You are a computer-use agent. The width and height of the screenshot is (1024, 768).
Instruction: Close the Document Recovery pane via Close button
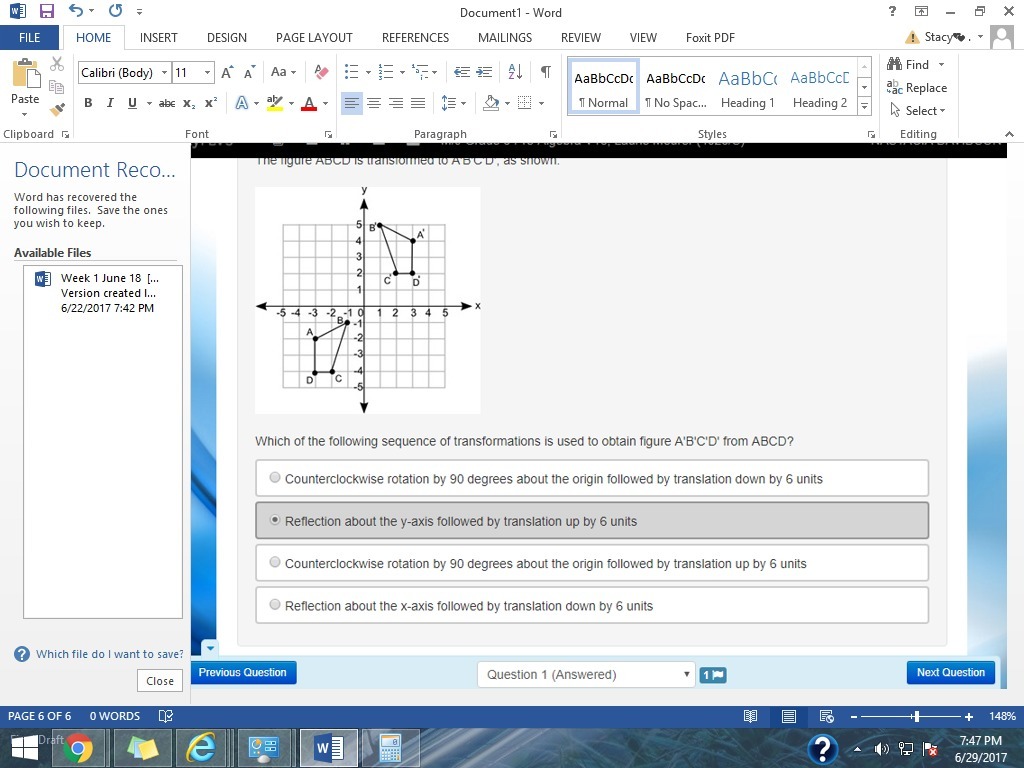click(160, 681)
